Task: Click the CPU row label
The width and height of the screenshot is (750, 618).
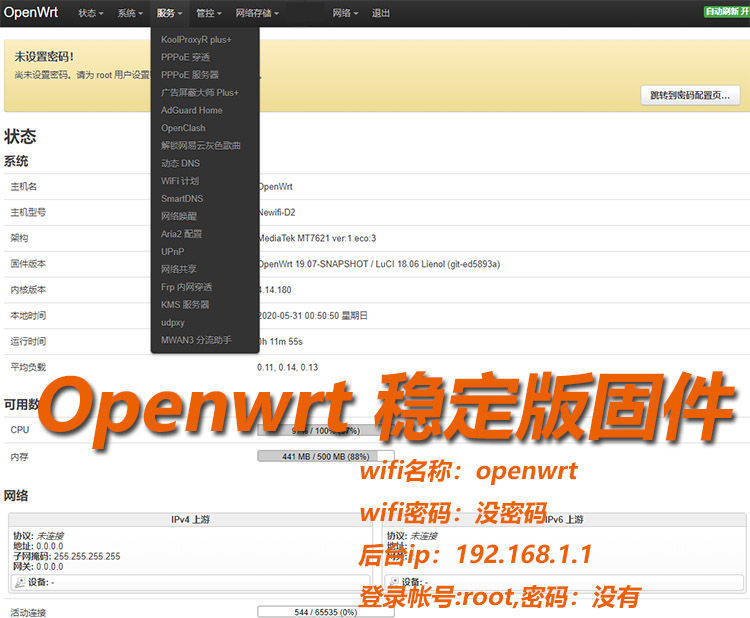Action: (20, 430)
